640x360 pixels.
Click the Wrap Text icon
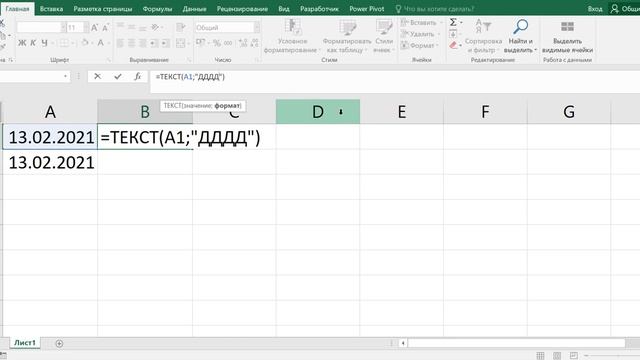click(x=181, y=28)
